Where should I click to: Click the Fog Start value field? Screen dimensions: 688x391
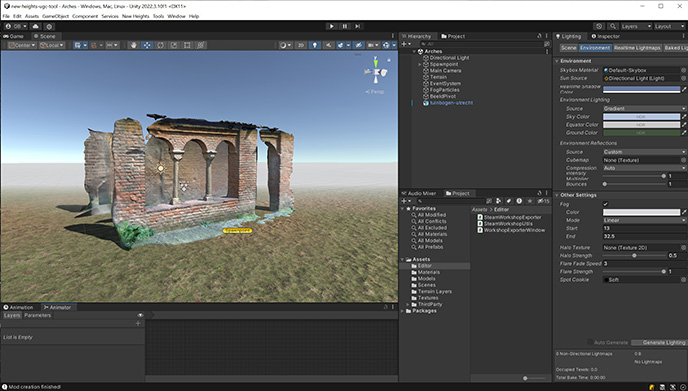[644, 228]
